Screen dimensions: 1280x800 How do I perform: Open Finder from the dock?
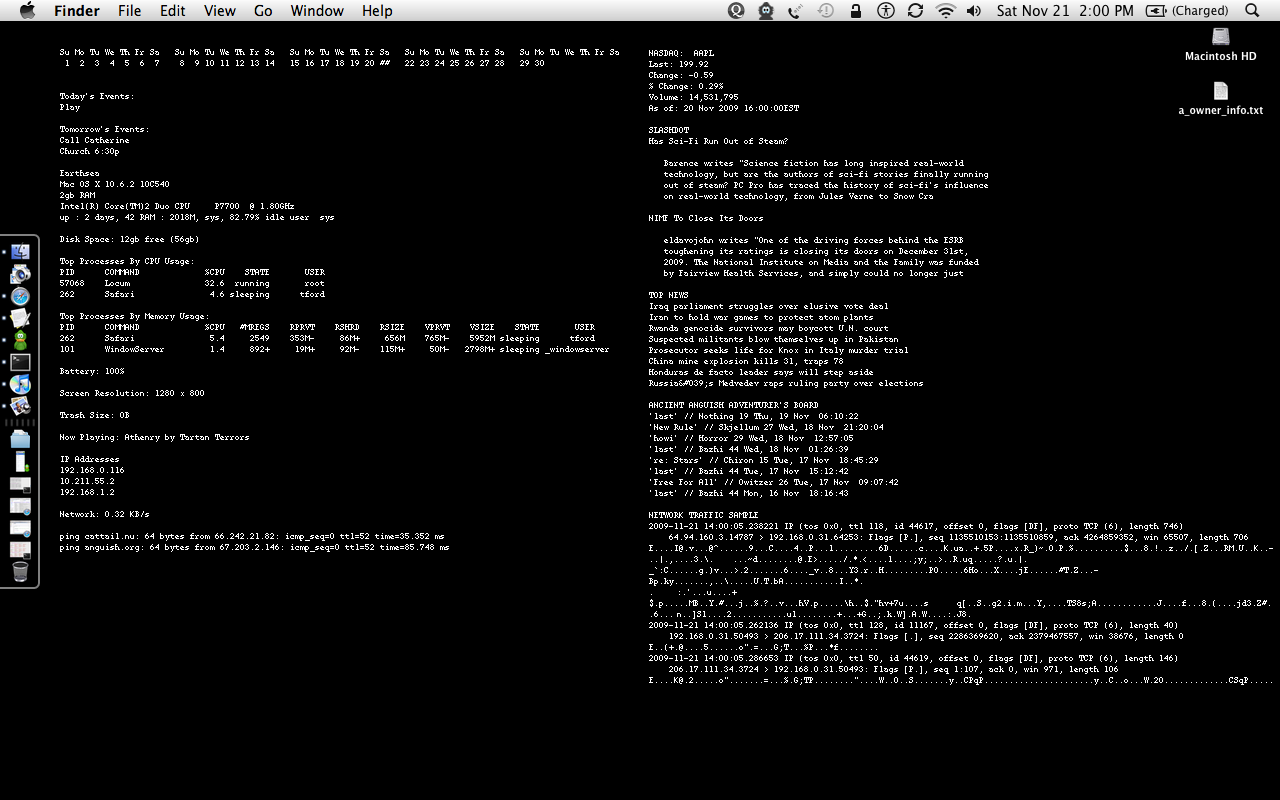click(20, 252)
